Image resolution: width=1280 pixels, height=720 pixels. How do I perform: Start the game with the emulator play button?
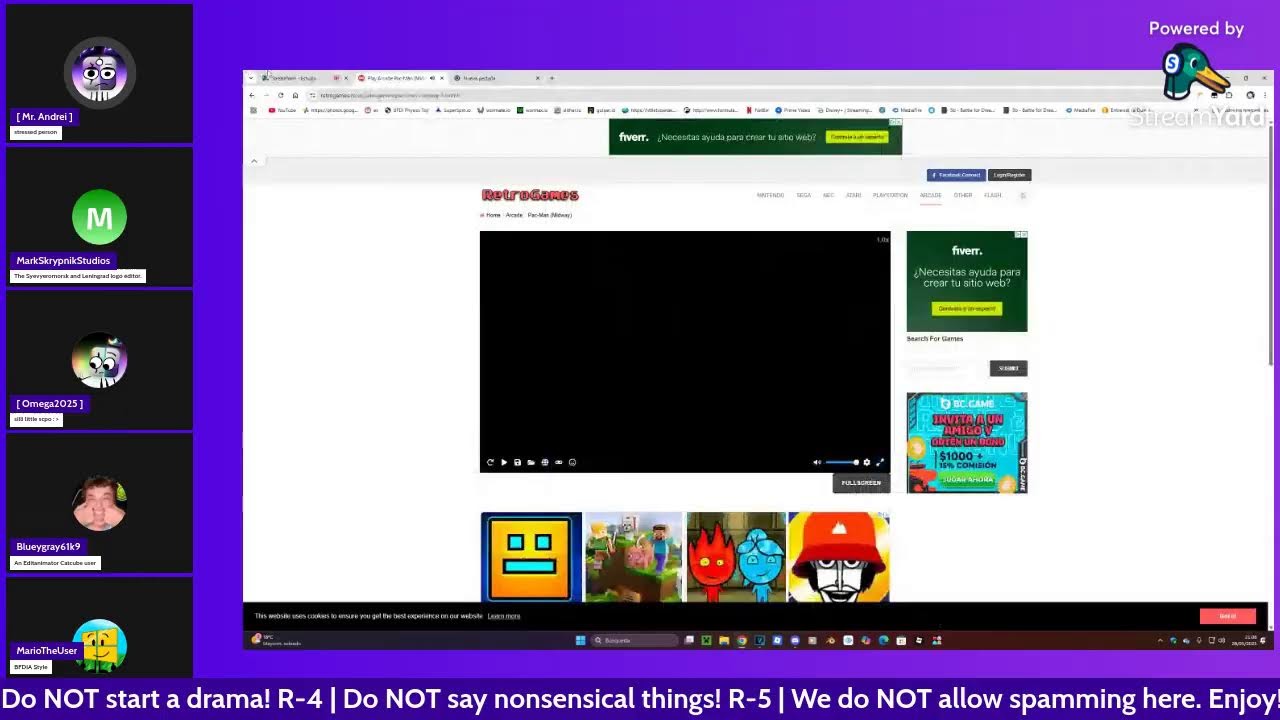coord(504,462)
